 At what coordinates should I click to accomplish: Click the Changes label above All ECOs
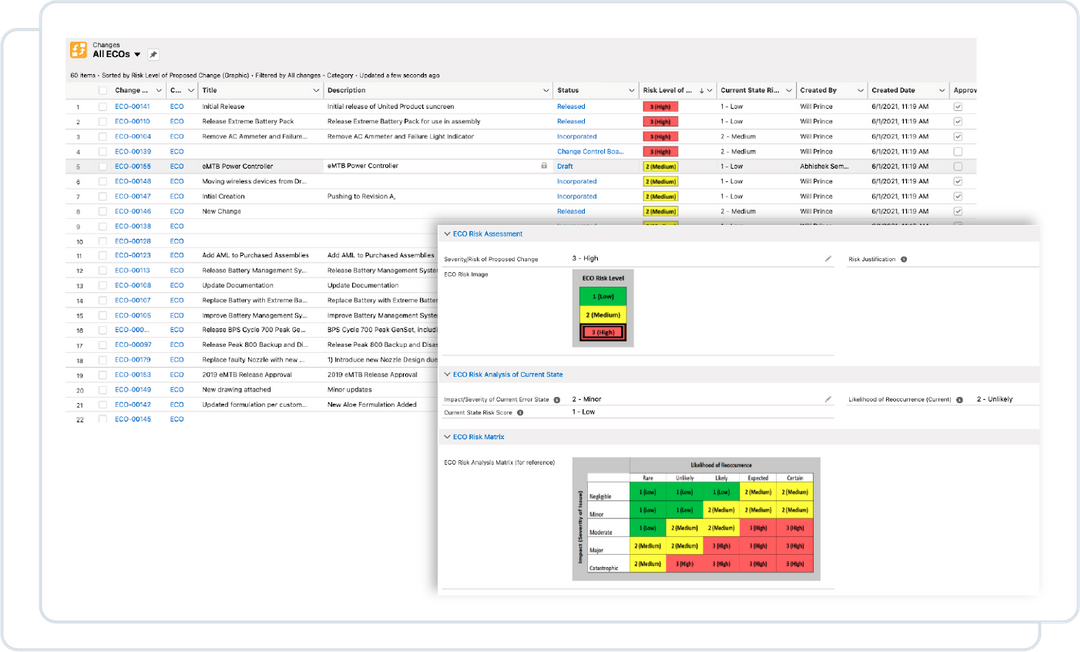click(x=106, y=45)
